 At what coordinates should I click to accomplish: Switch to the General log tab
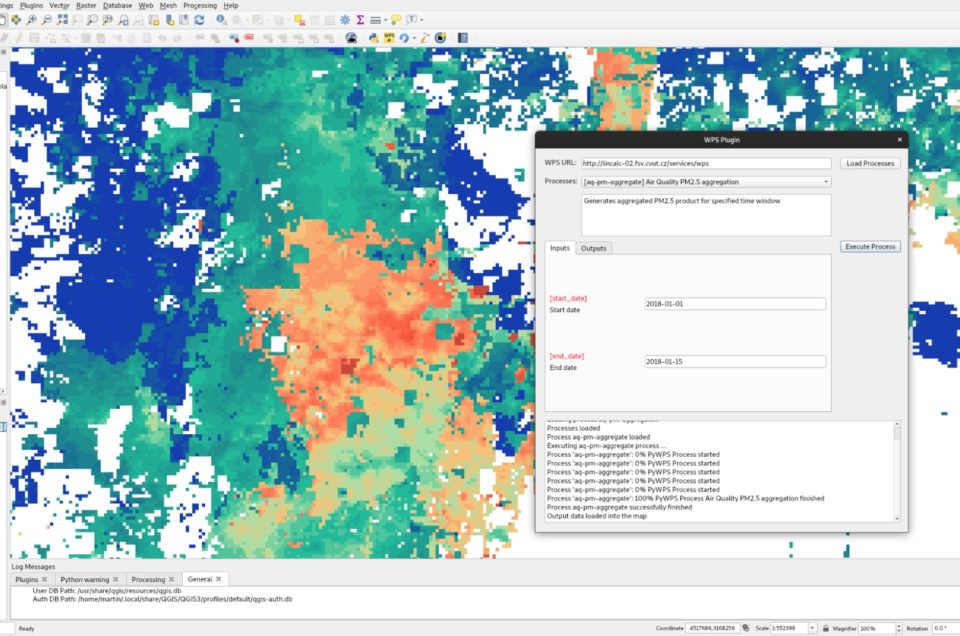pyautogui.click(x=200, y=579)
